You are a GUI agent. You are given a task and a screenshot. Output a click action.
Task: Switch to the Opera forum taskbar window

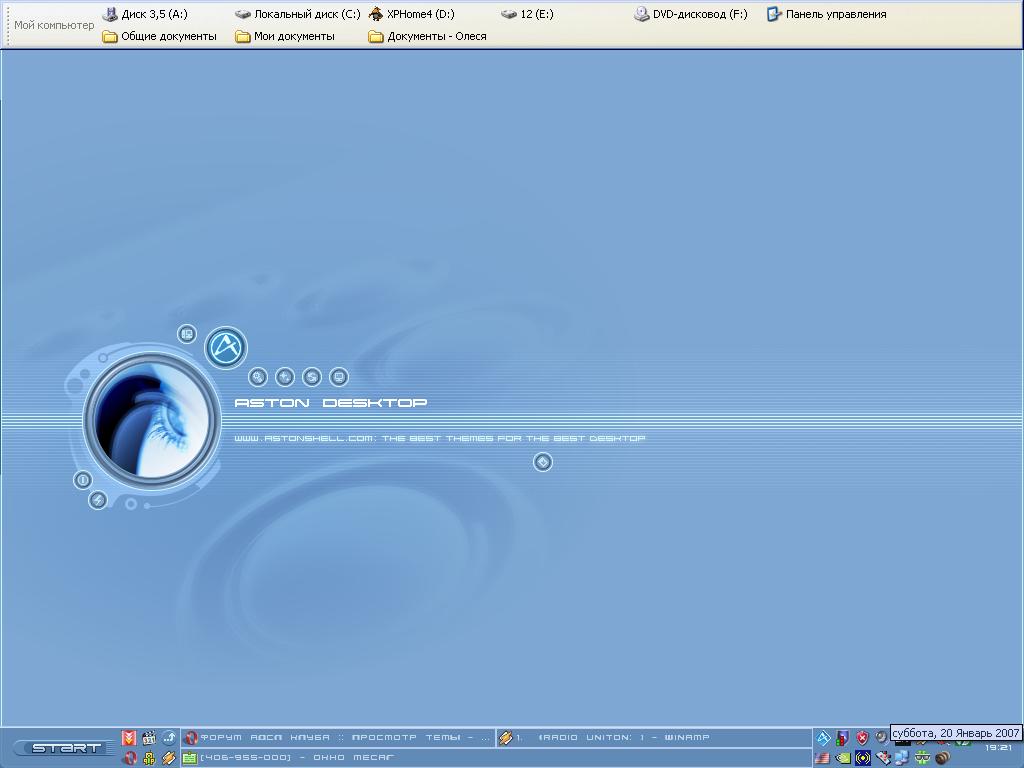[338, 738]
